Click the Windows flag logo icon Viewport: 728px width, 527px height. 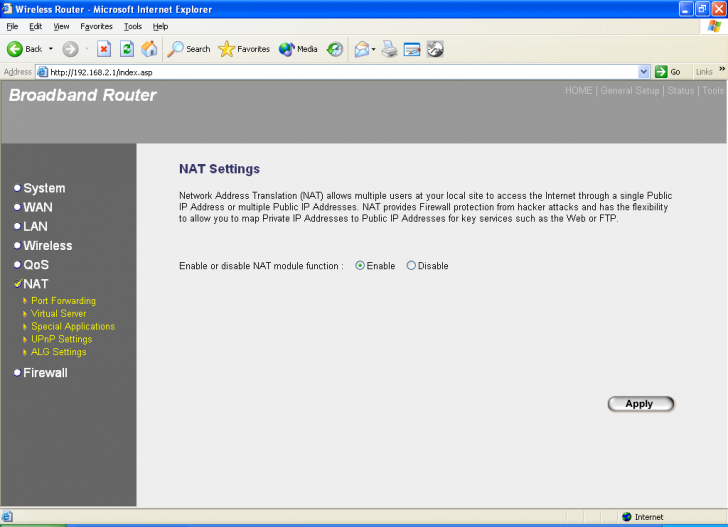point(714,26)
